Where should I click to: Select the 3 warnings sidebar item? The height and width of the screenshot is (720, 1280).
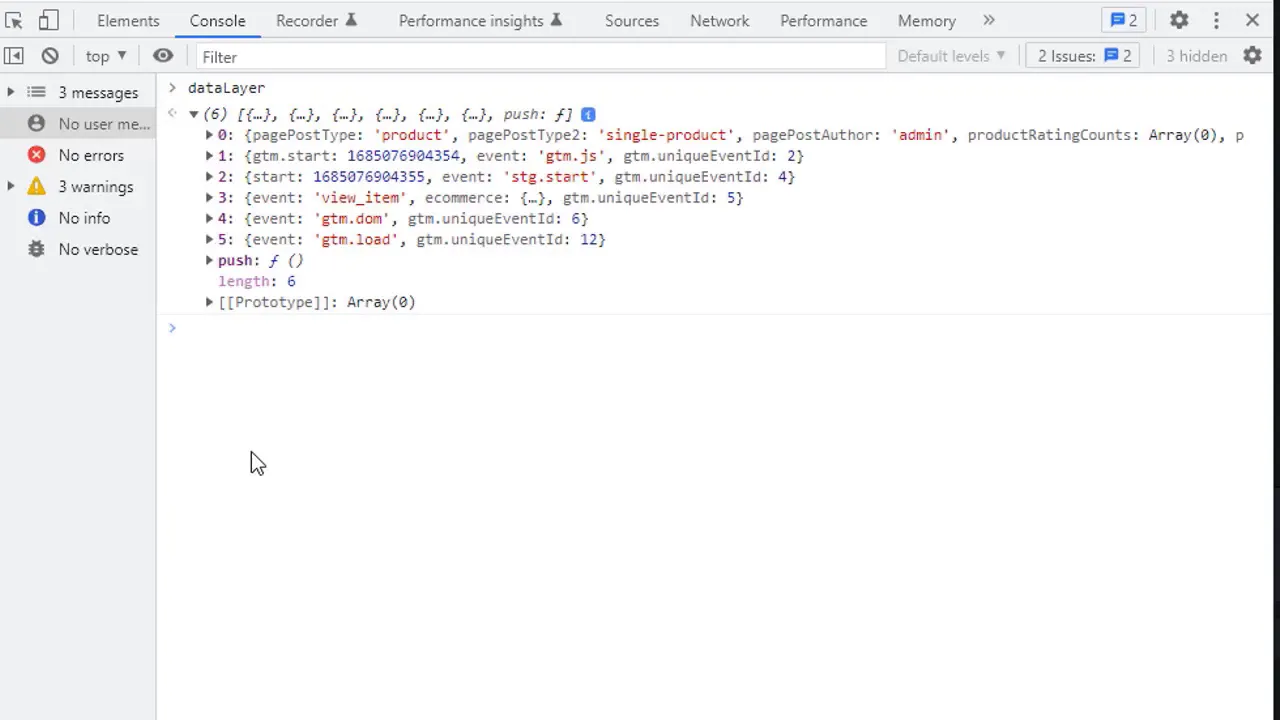click(95, 187)
